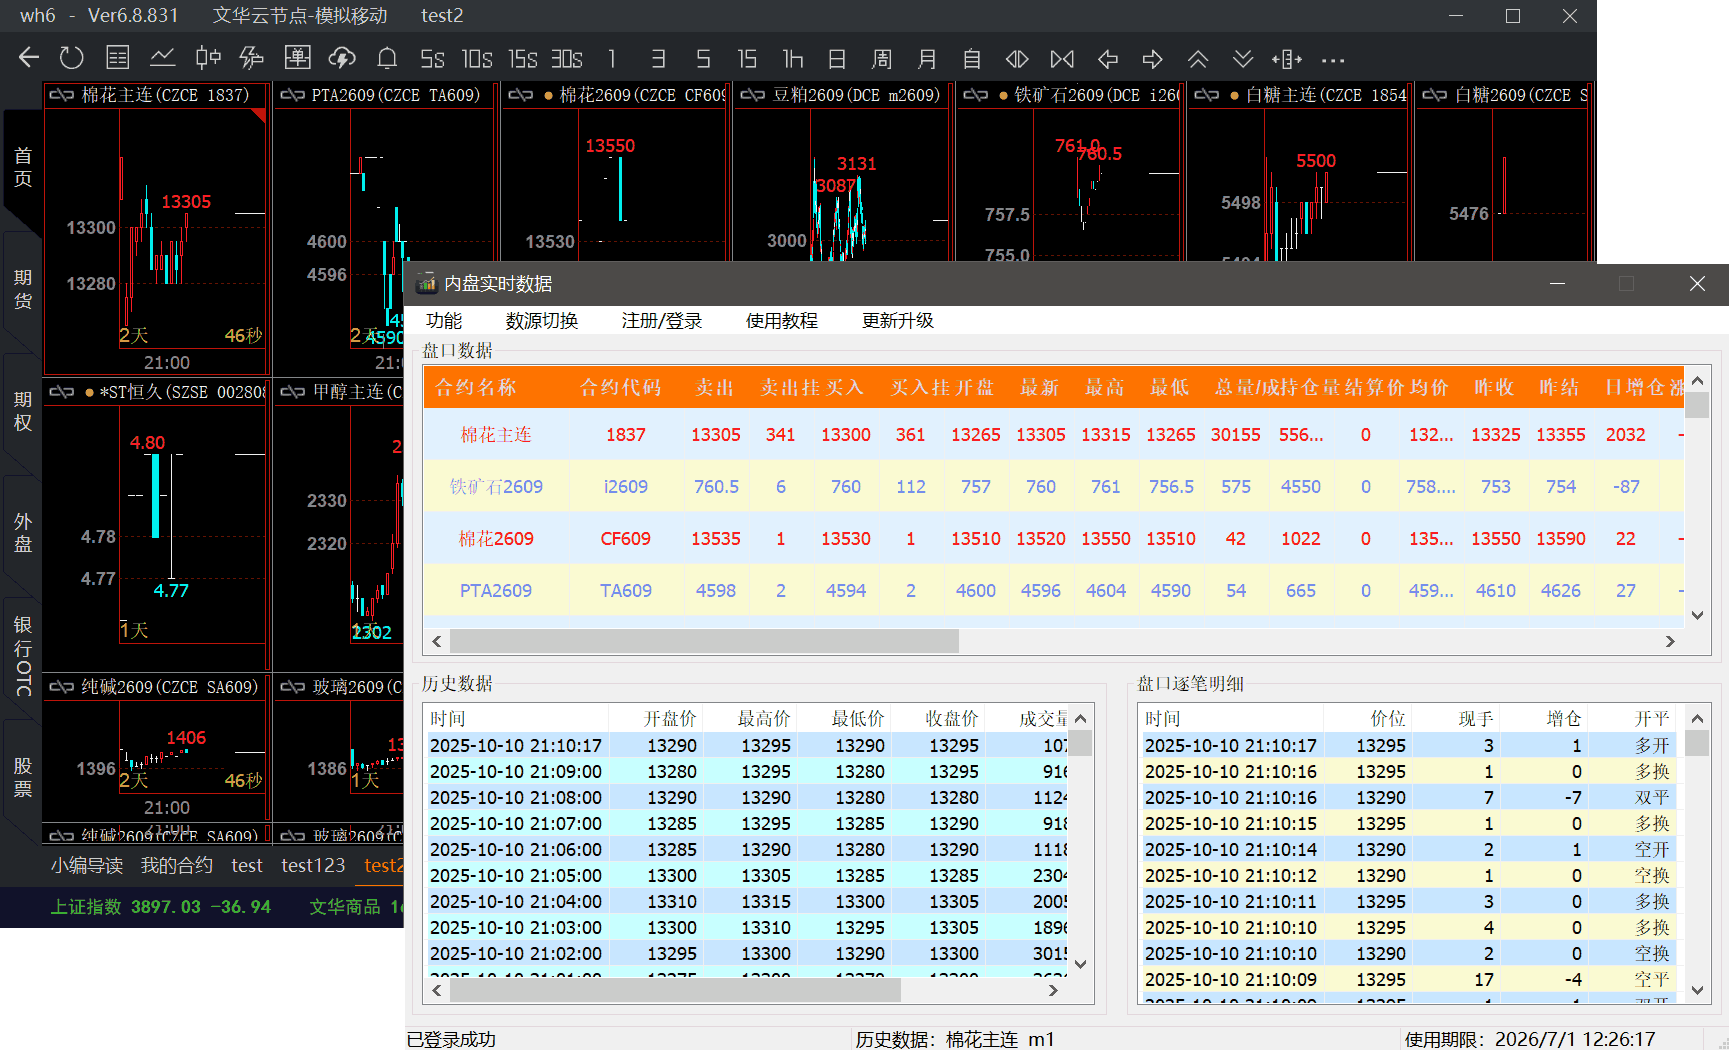Click 注册/登录 in the menu bar

point(661,321)
